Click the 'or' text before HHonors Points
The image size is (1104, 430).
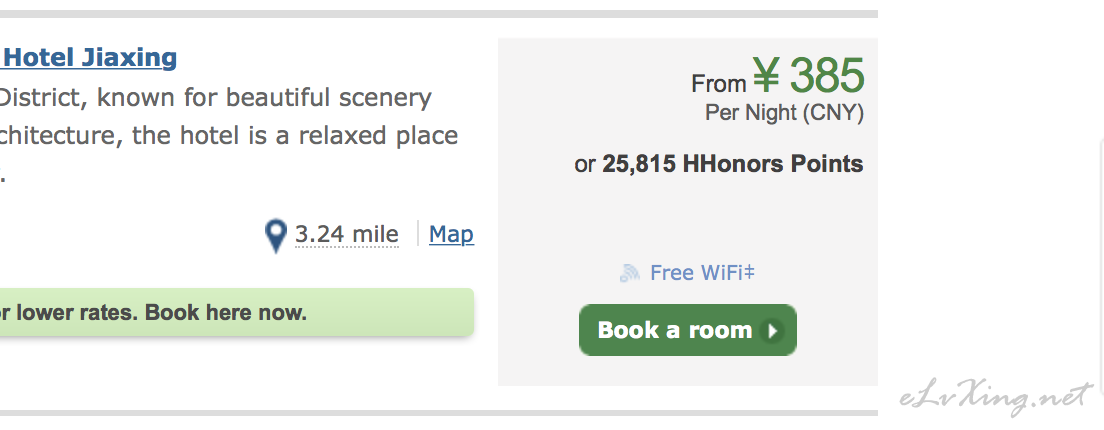click(585, 165)
